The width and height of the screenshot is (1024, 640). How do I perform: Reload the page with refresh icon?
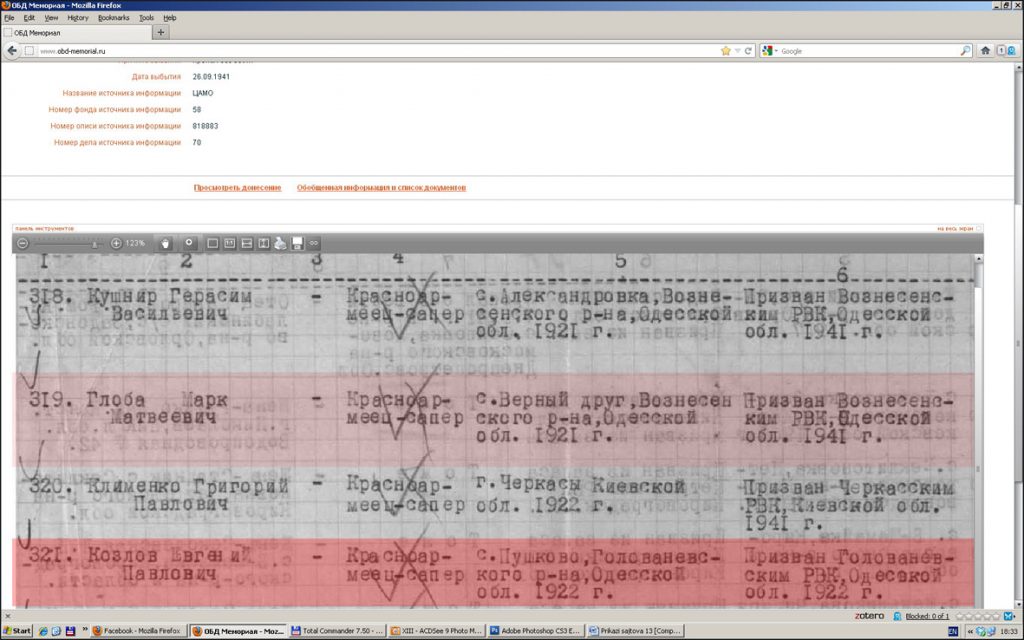748,50
